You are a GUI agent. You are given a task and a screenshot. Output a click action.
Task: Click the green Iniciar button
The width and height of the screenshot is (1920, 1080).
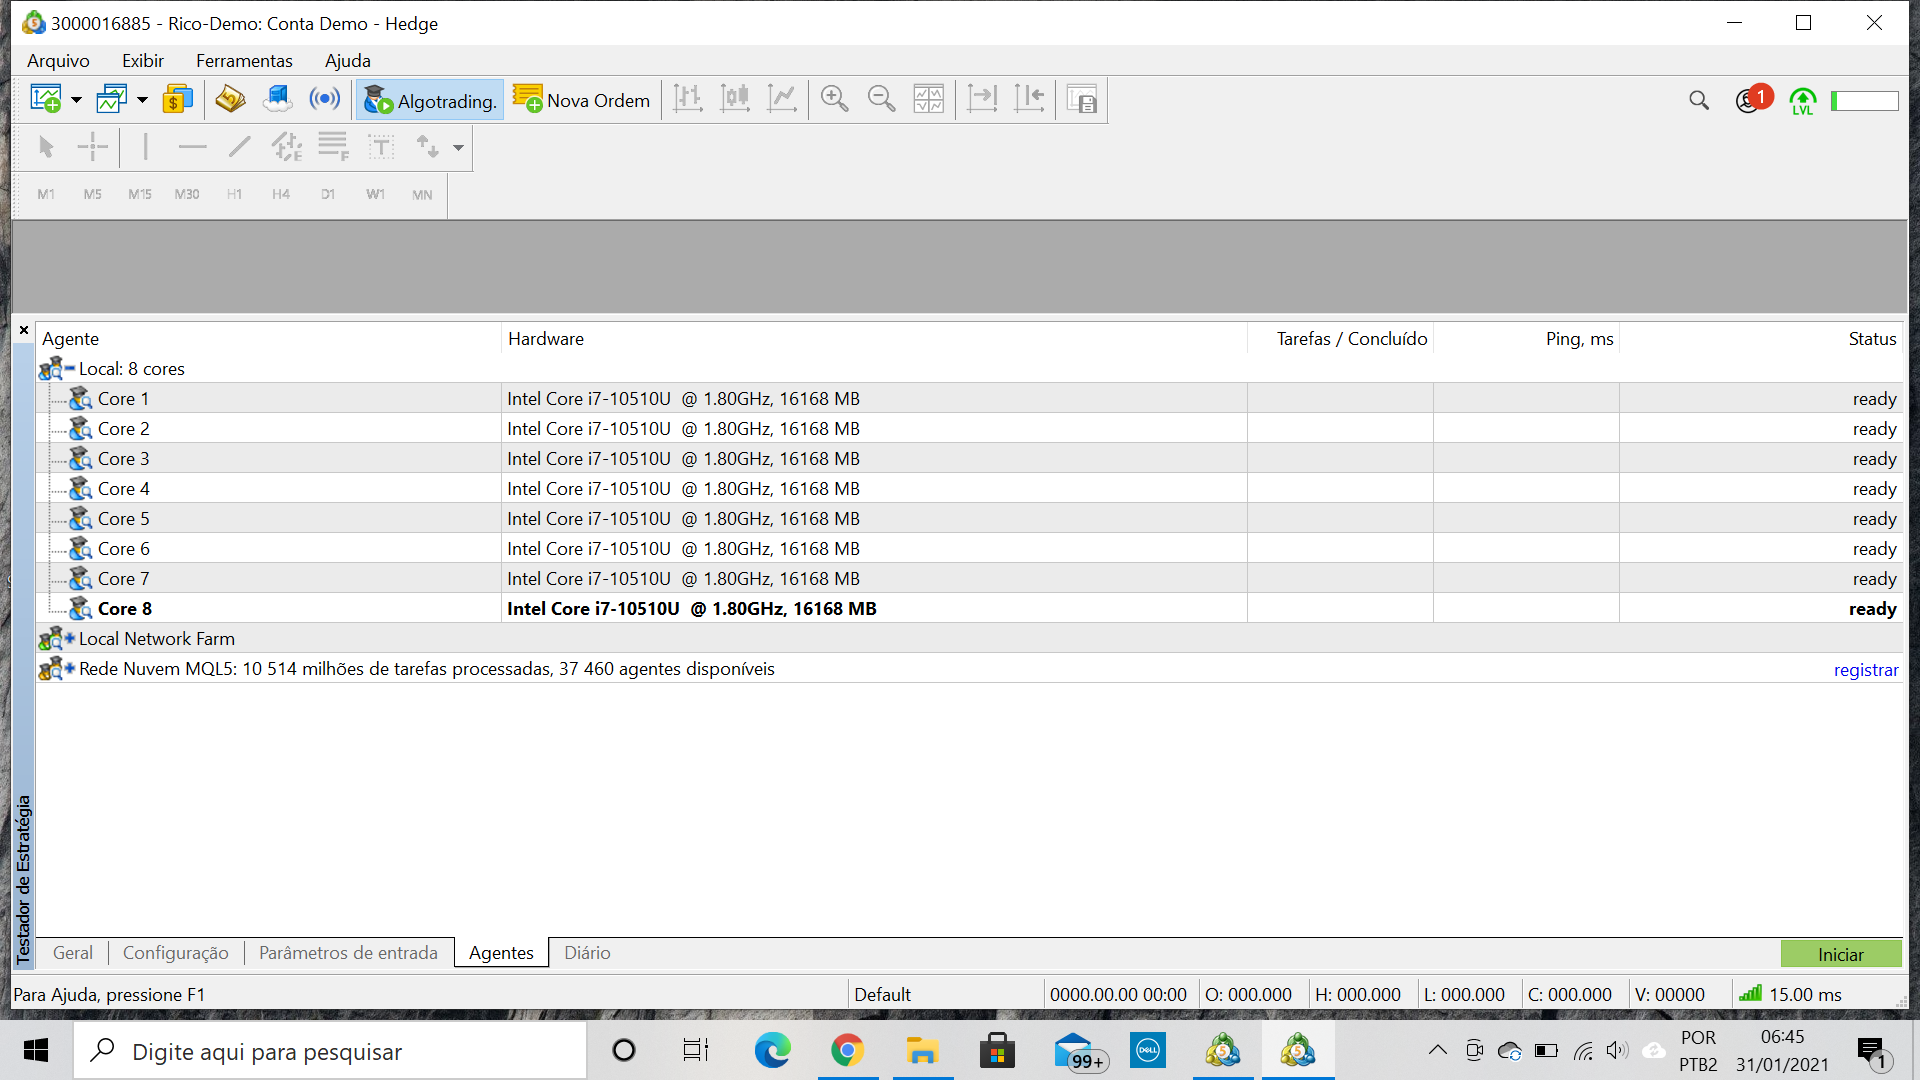[x=1840, y=954]
